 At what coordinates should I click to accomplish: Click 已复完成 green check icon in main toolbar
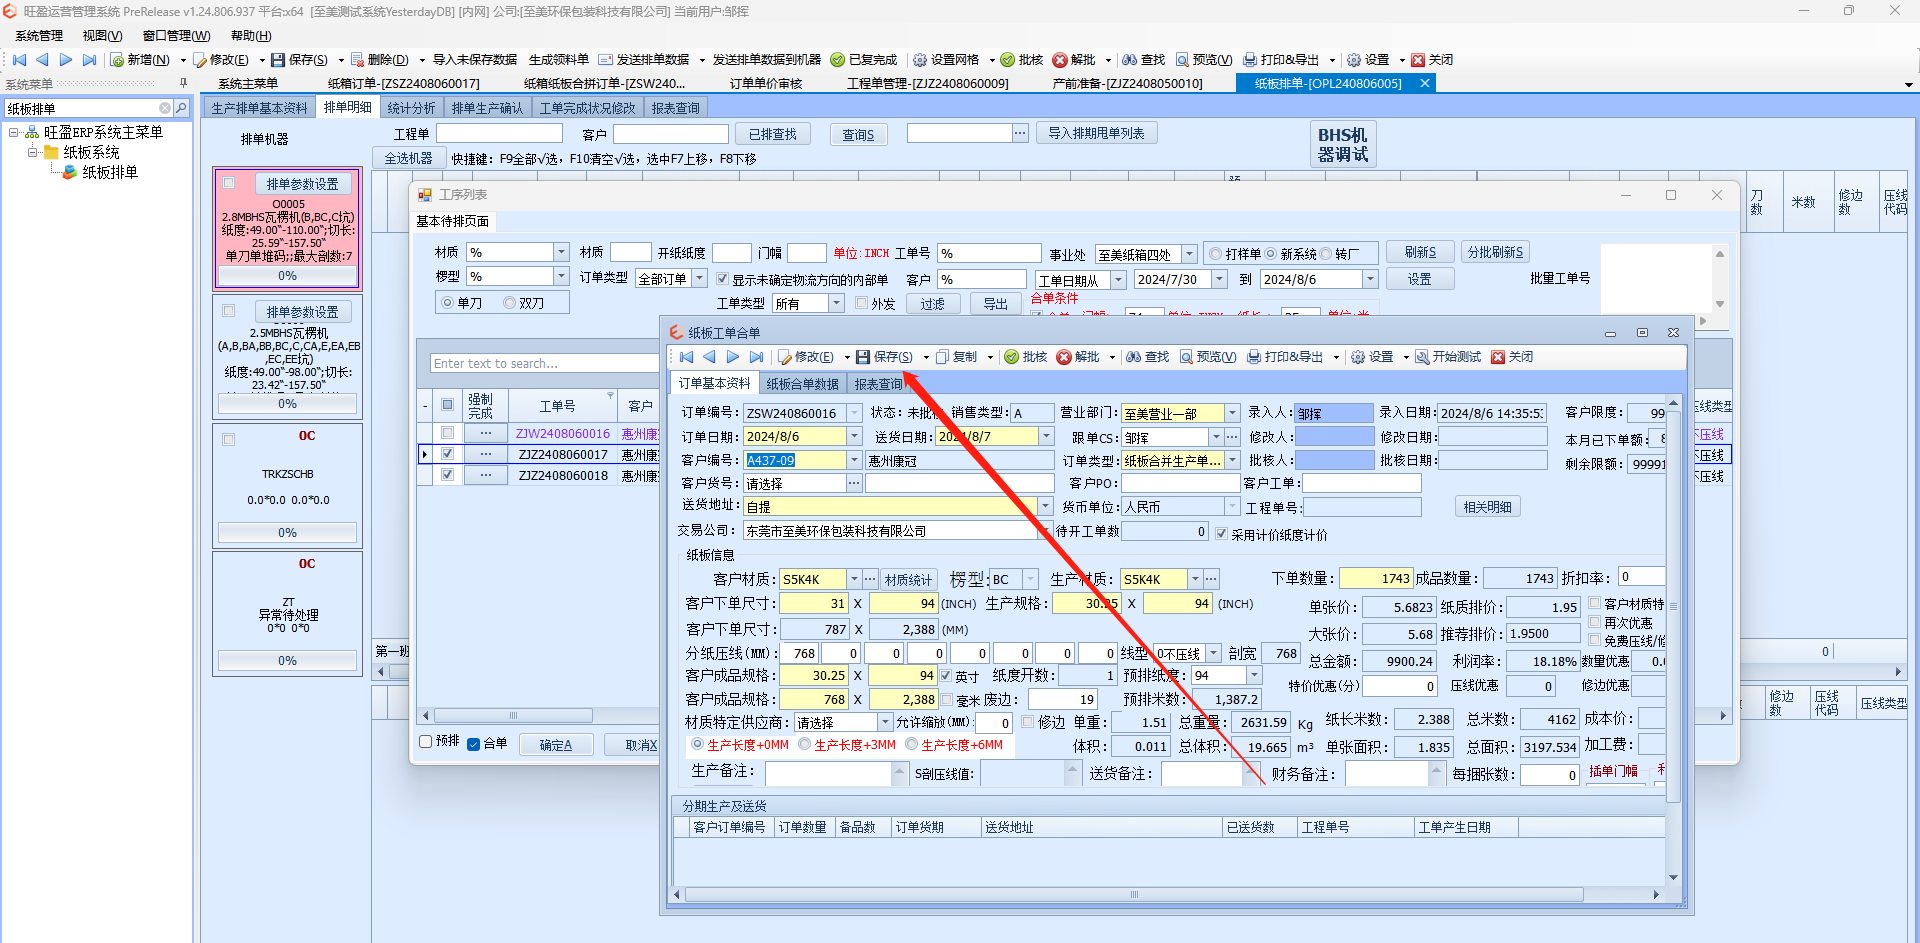838,60
